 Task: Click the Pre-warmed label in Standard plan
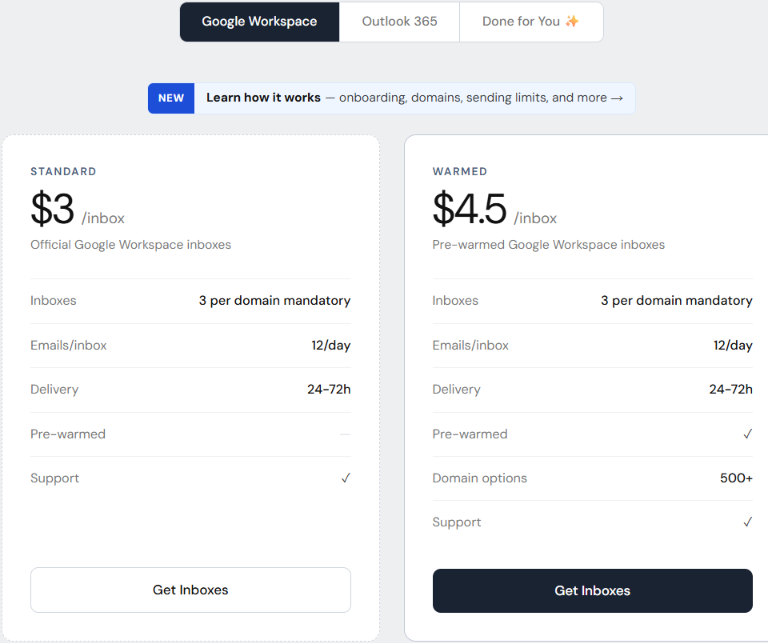click(x=68, y=434)
